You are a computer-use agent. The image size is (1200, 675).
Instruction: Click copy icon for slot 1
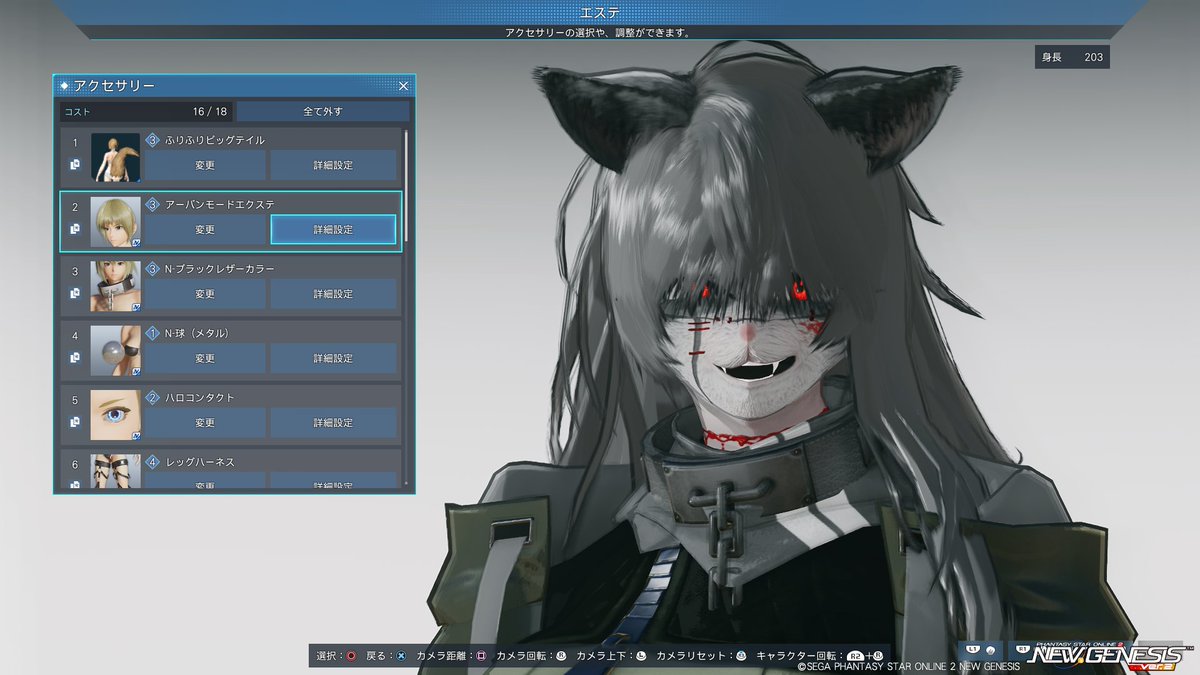75,164
